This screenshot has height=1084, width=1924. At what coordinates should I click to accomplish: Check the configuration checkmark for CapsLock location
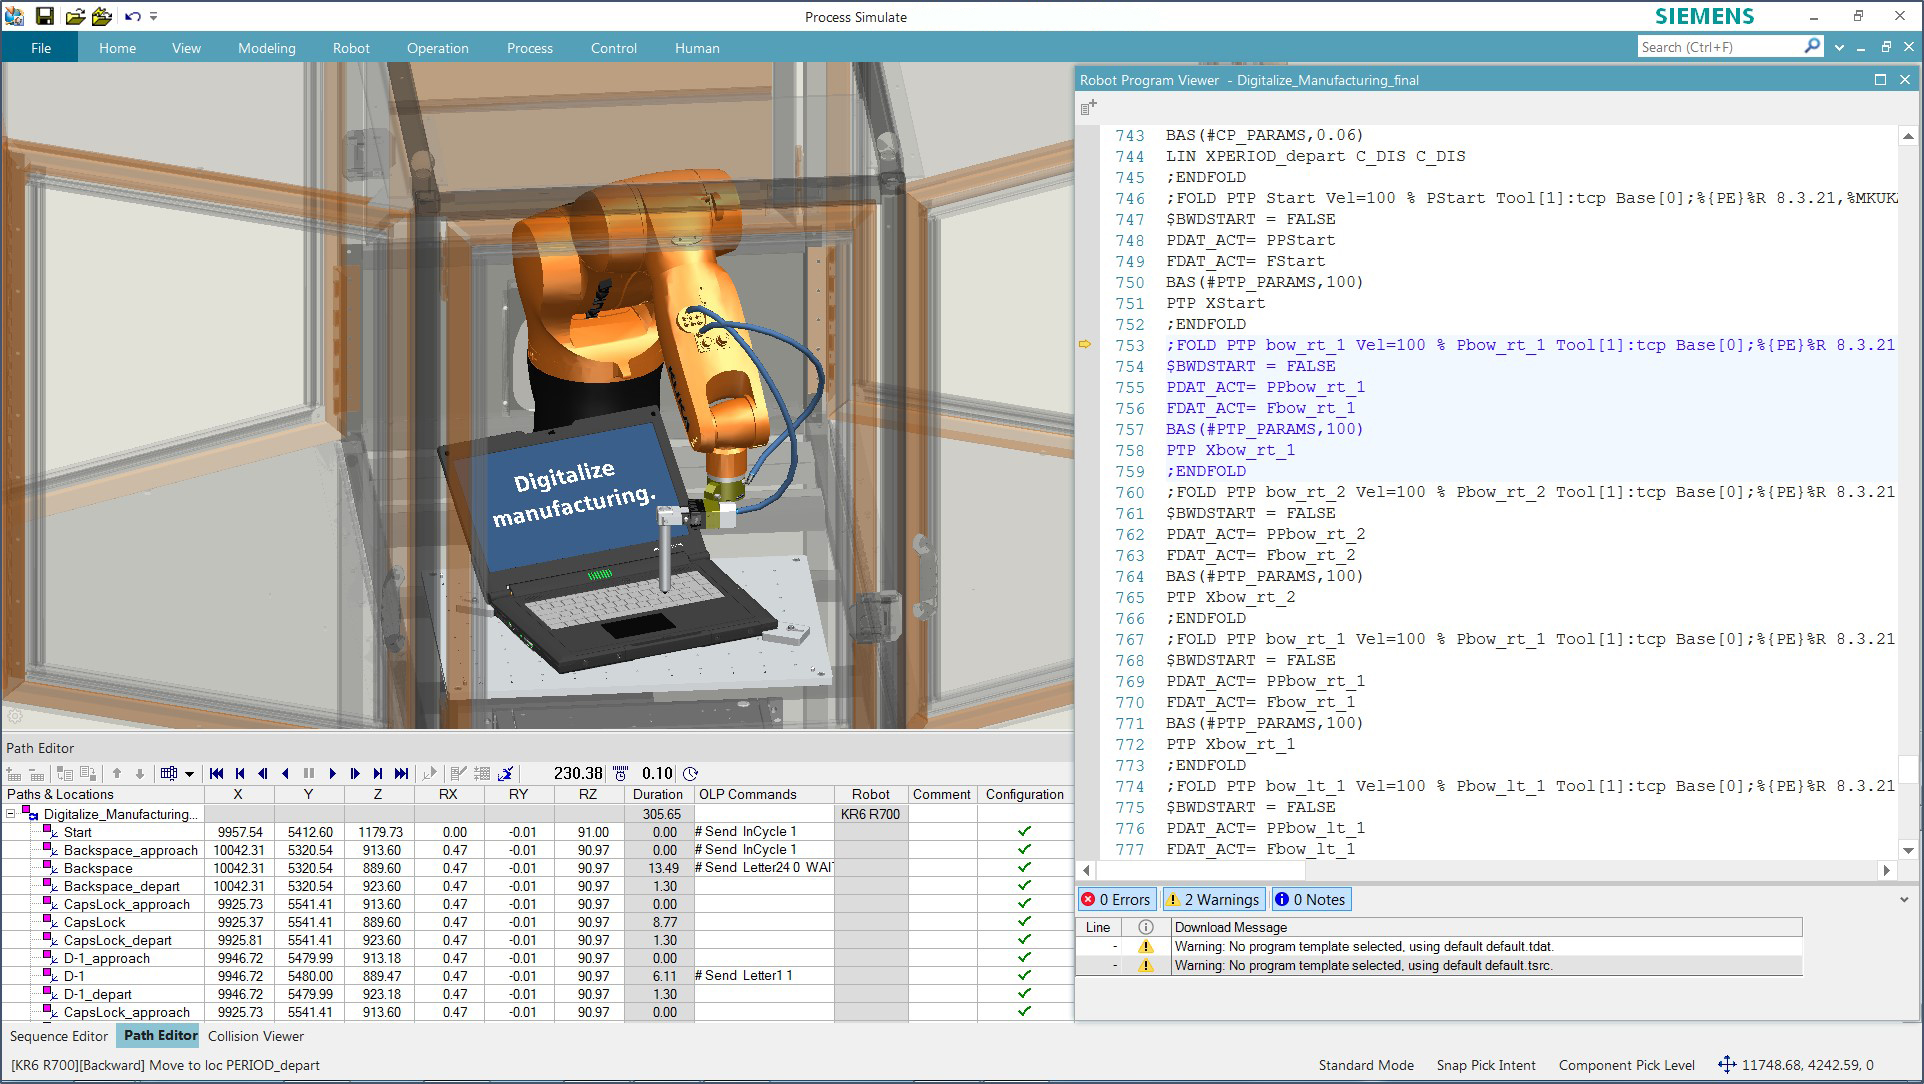pyautogui.click(x=1022, y=922)
